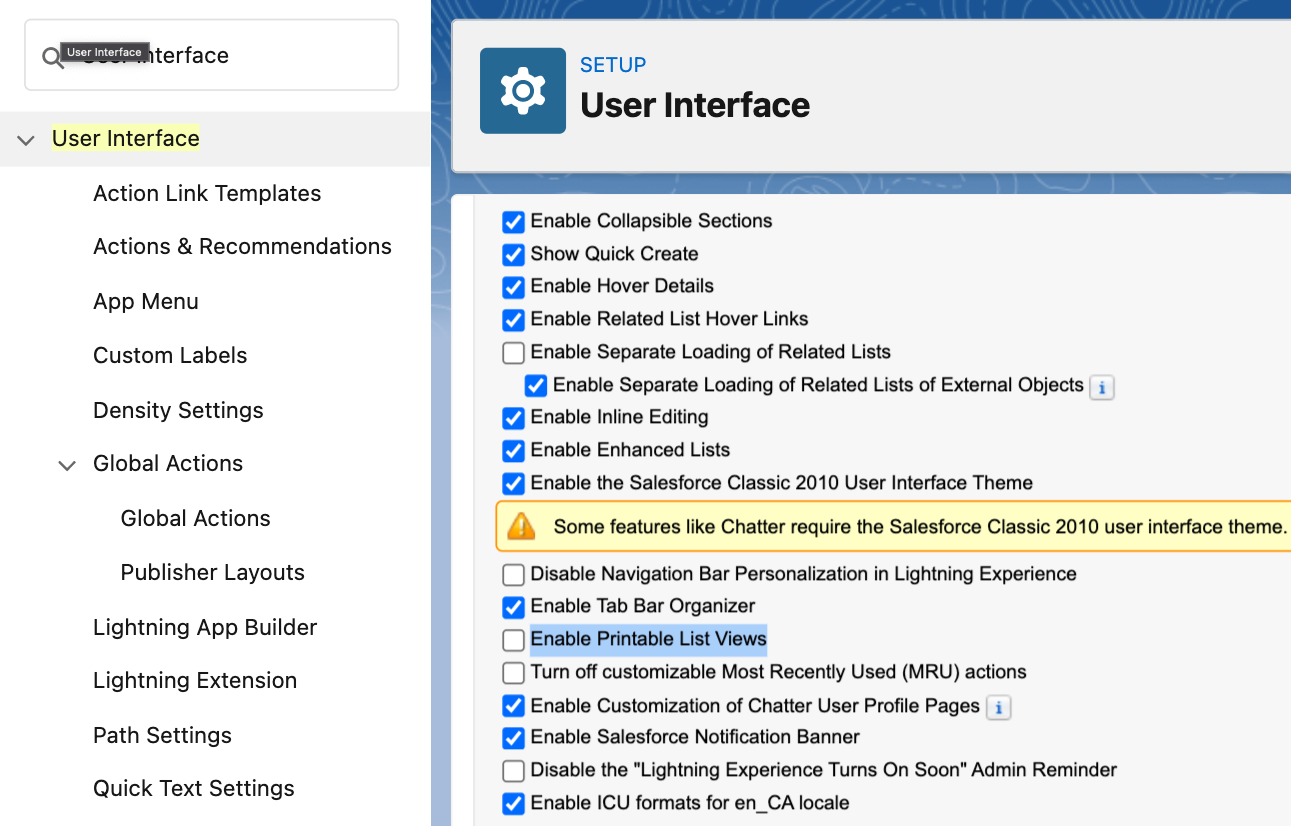Image resolution: width=1291 pixels, height=826 pixels.
Task: Uncheck Salesforce Classic 2010 User Interface Theme
Action: tap(513, 484)
